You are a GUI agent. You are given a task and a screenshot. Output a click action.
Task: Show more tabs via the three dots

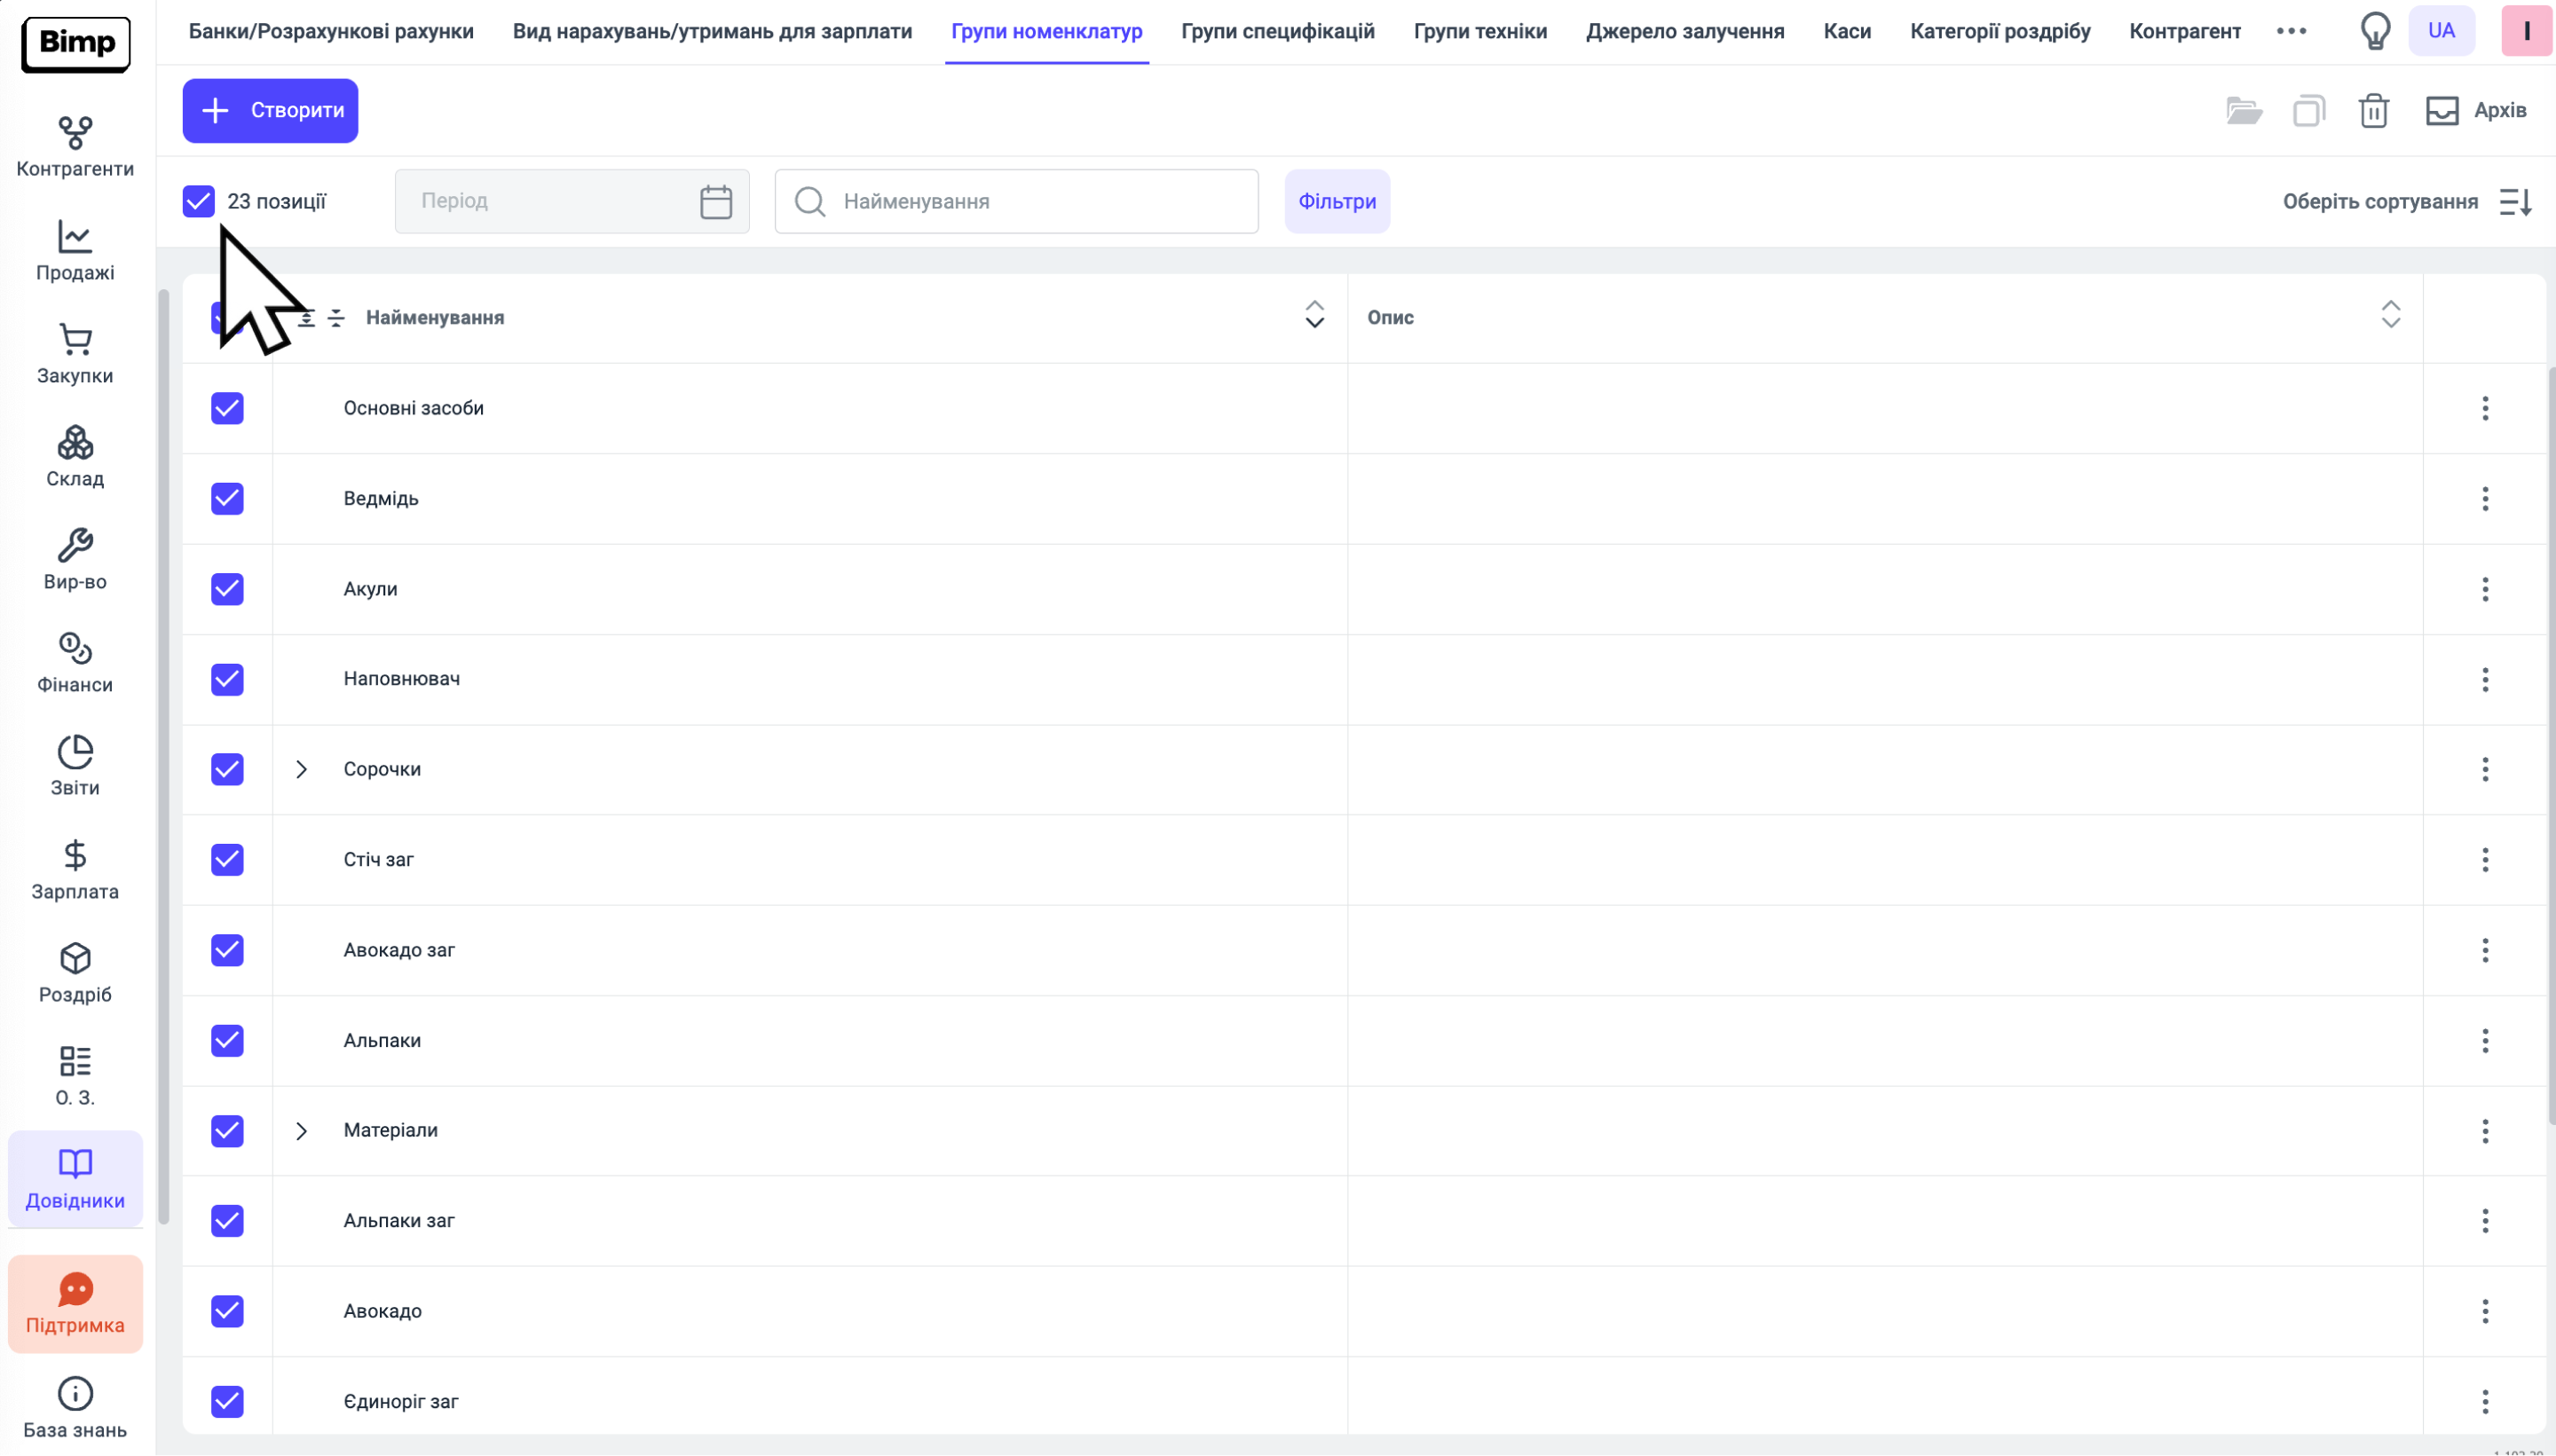point(2291,31)
